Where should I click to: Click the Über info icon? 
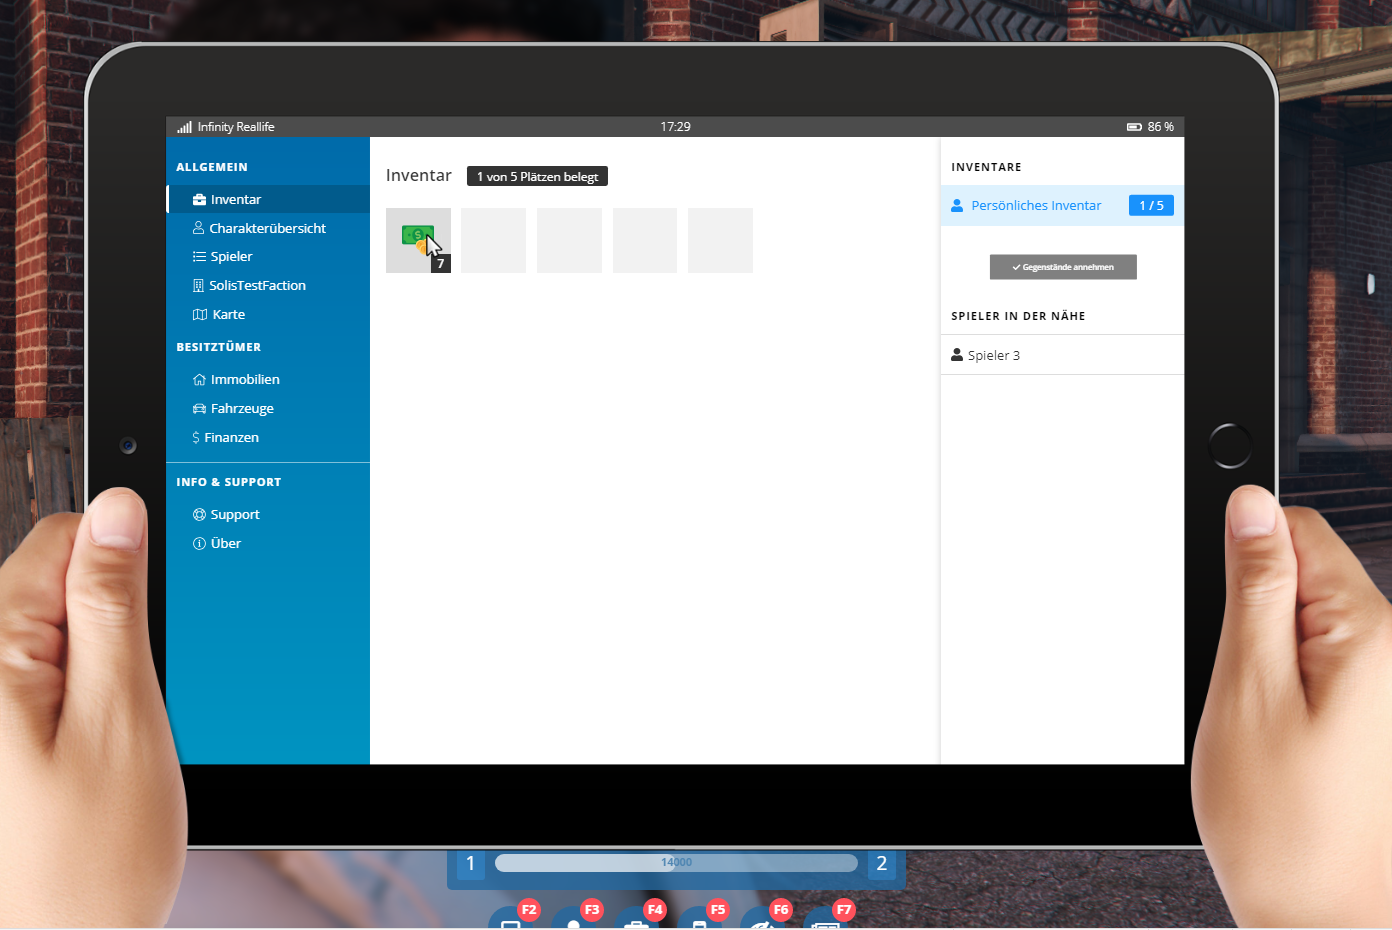tap(199, 544)
